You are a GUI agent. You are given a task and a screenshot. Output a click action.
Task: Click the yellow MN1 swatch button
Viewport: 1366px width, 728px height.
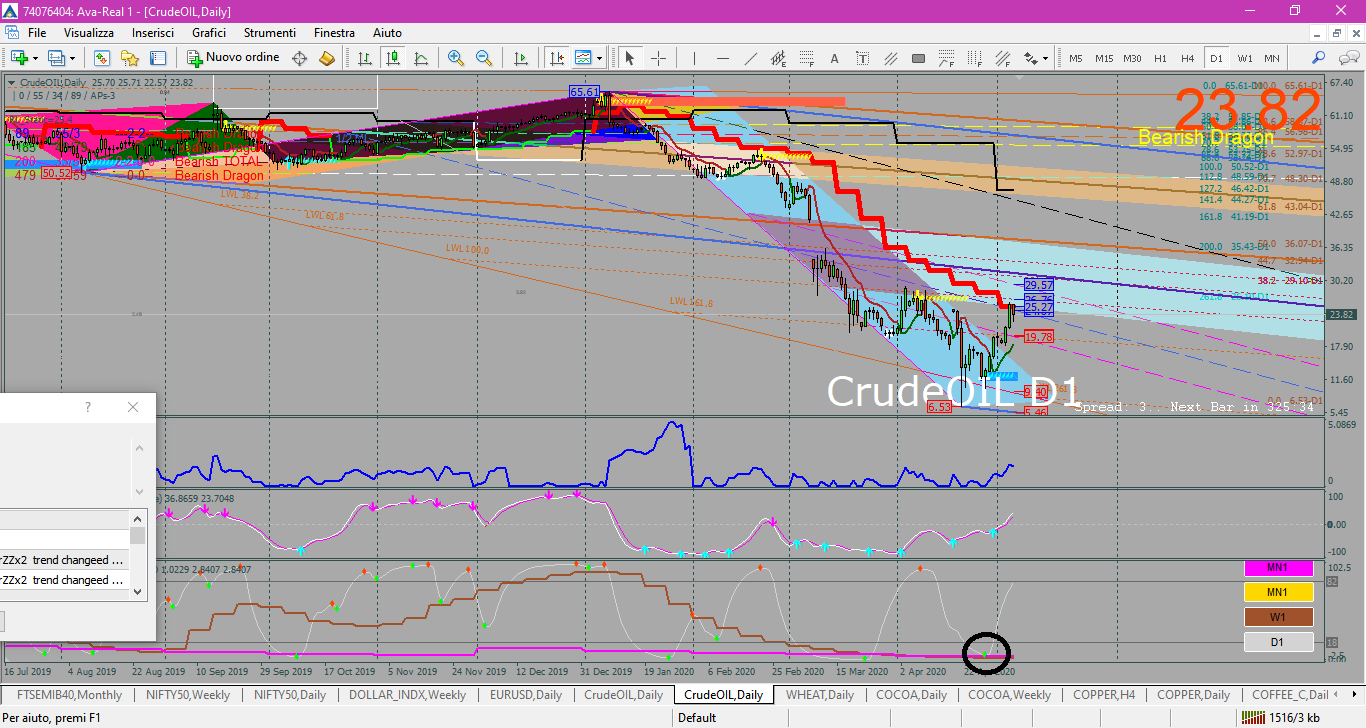pos(1277,592)
